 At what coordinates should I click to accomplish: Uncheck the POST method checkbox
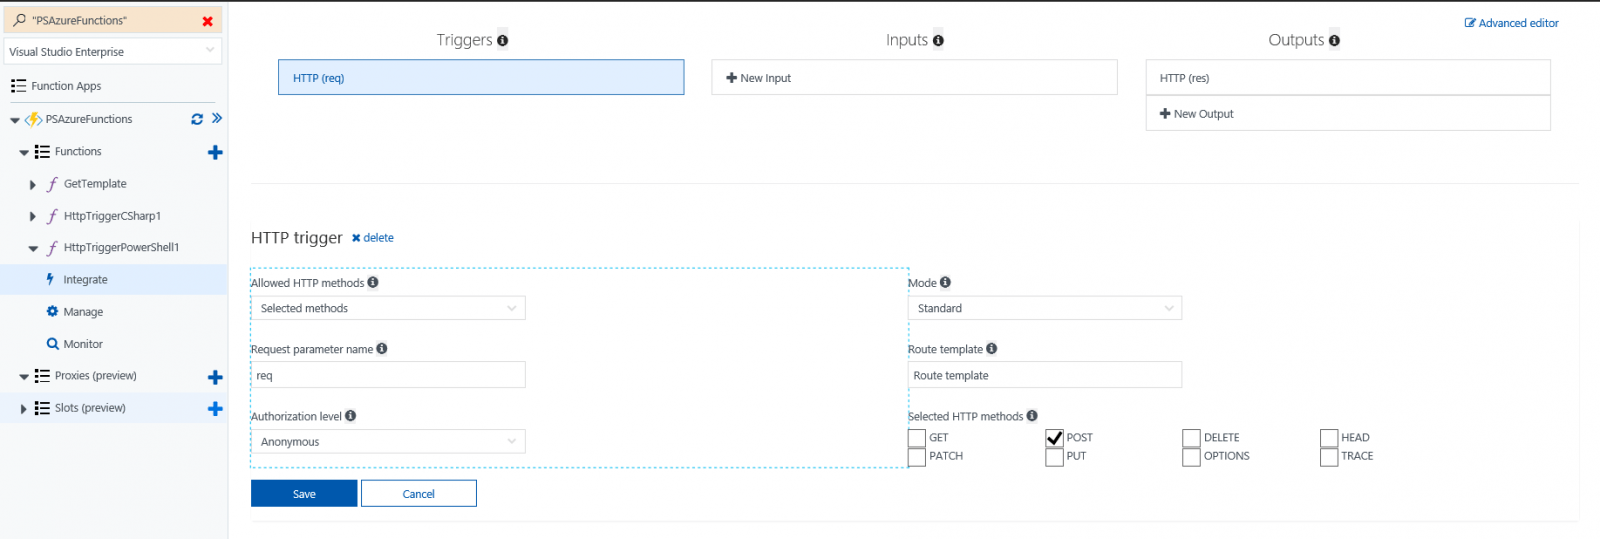[x=1054, y=438]
